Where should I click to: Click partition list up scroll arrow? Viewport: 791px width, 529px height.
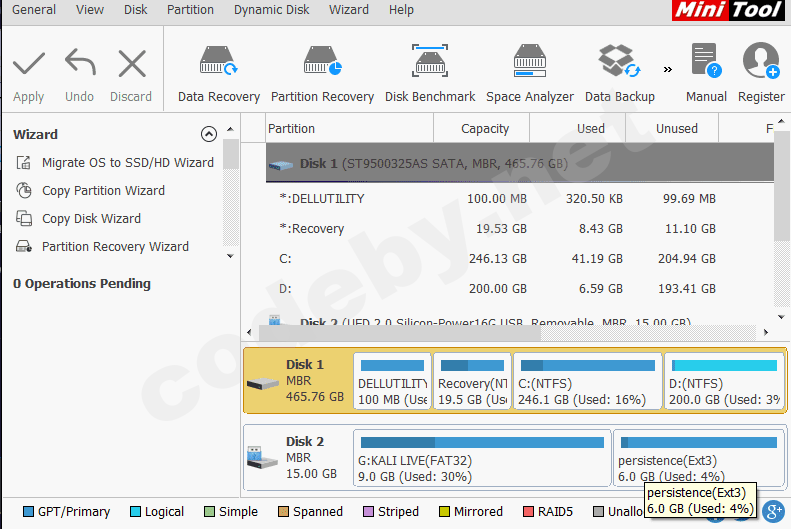point(781,121)
